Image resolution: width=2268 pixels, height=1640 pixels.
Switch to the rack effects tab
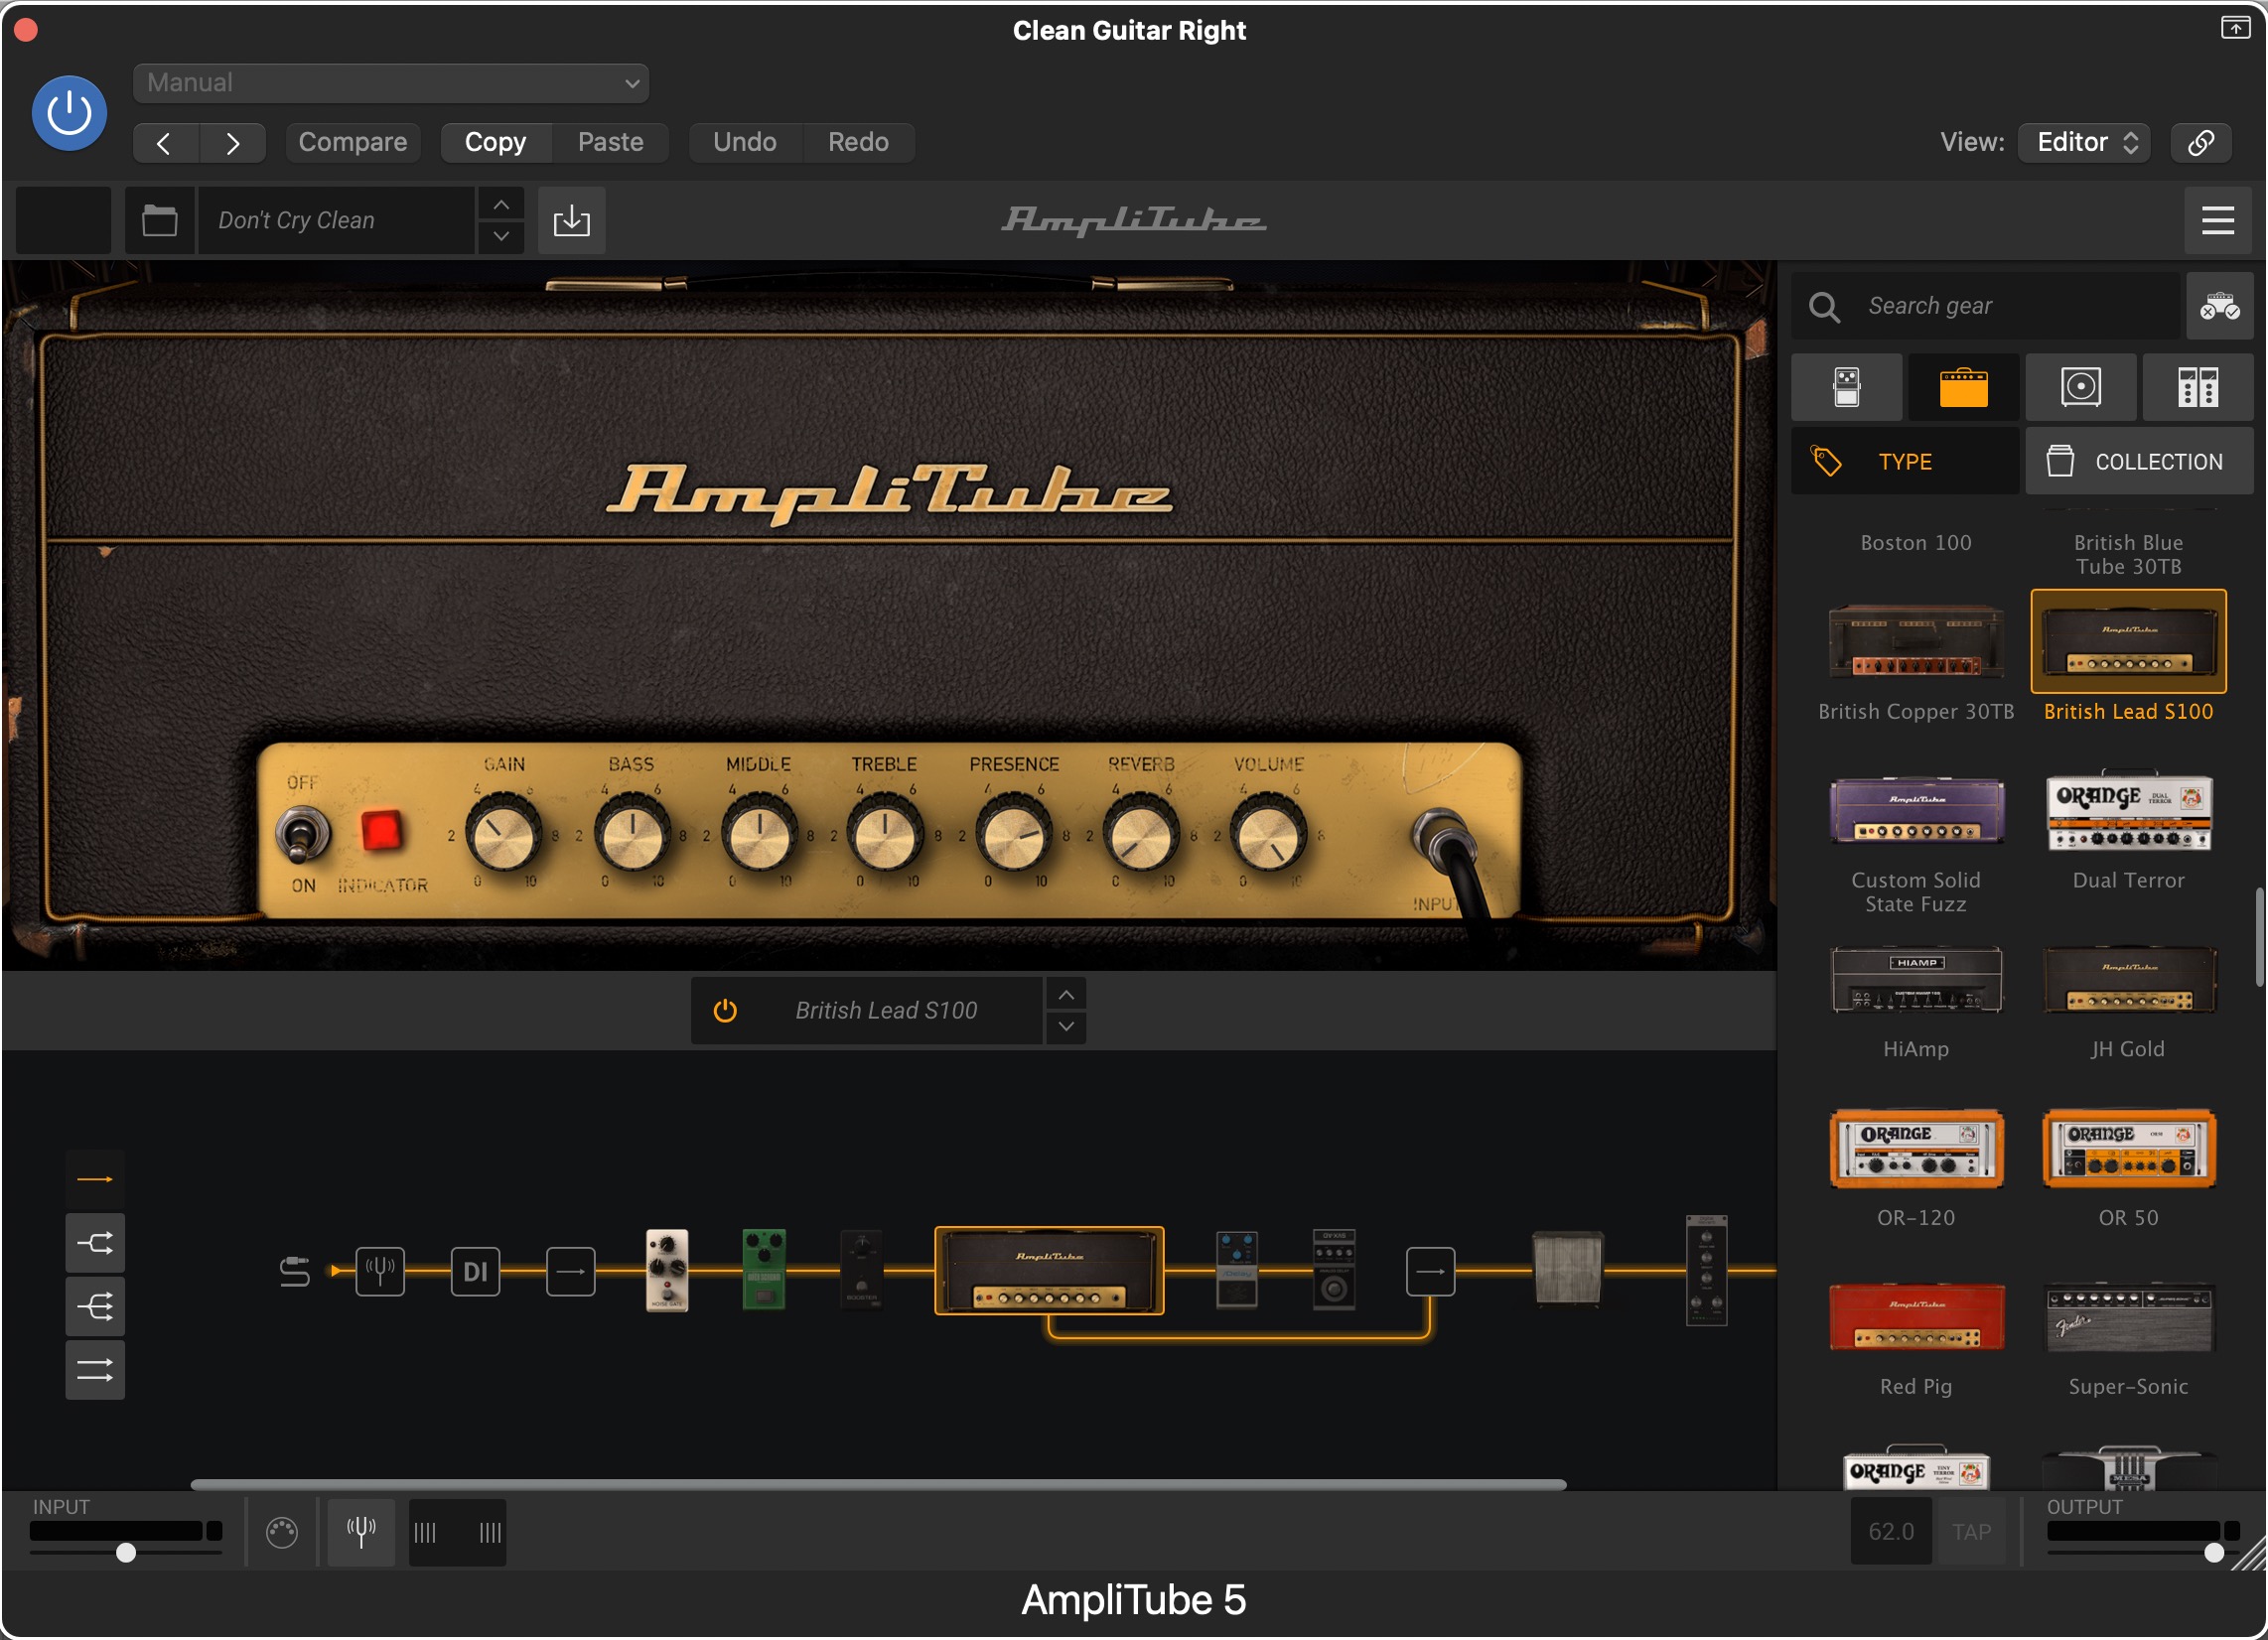click(2198, 387)
